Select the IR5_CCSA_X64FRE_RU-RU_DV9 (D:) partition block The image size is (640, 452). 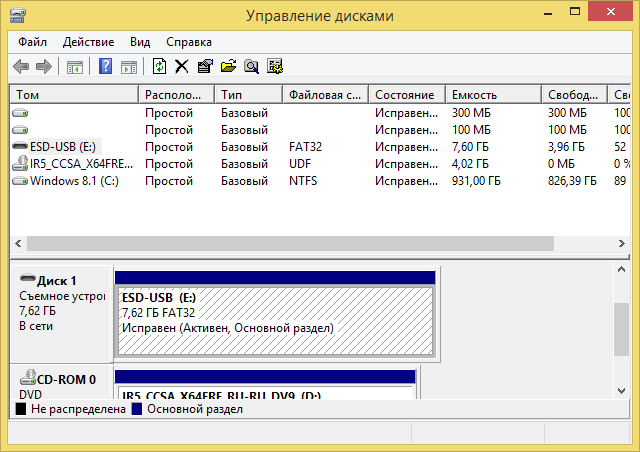[x=265, y=384]
